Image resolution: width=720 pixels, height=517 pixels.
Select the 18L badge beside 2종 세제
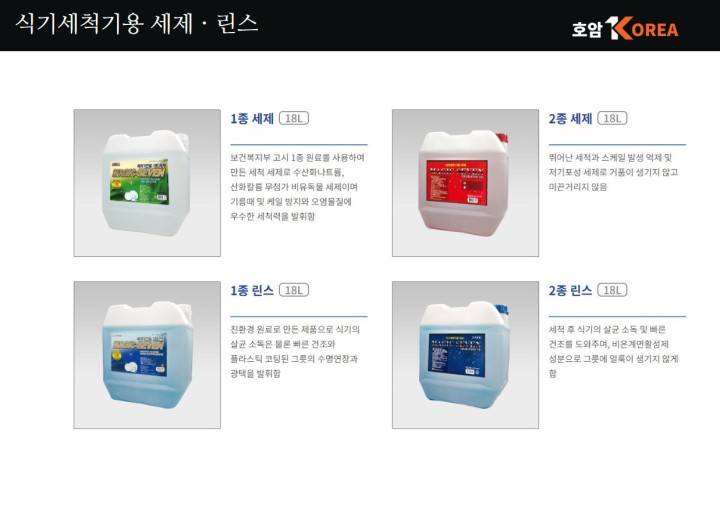pyautogui.click(x=612, y=118)
